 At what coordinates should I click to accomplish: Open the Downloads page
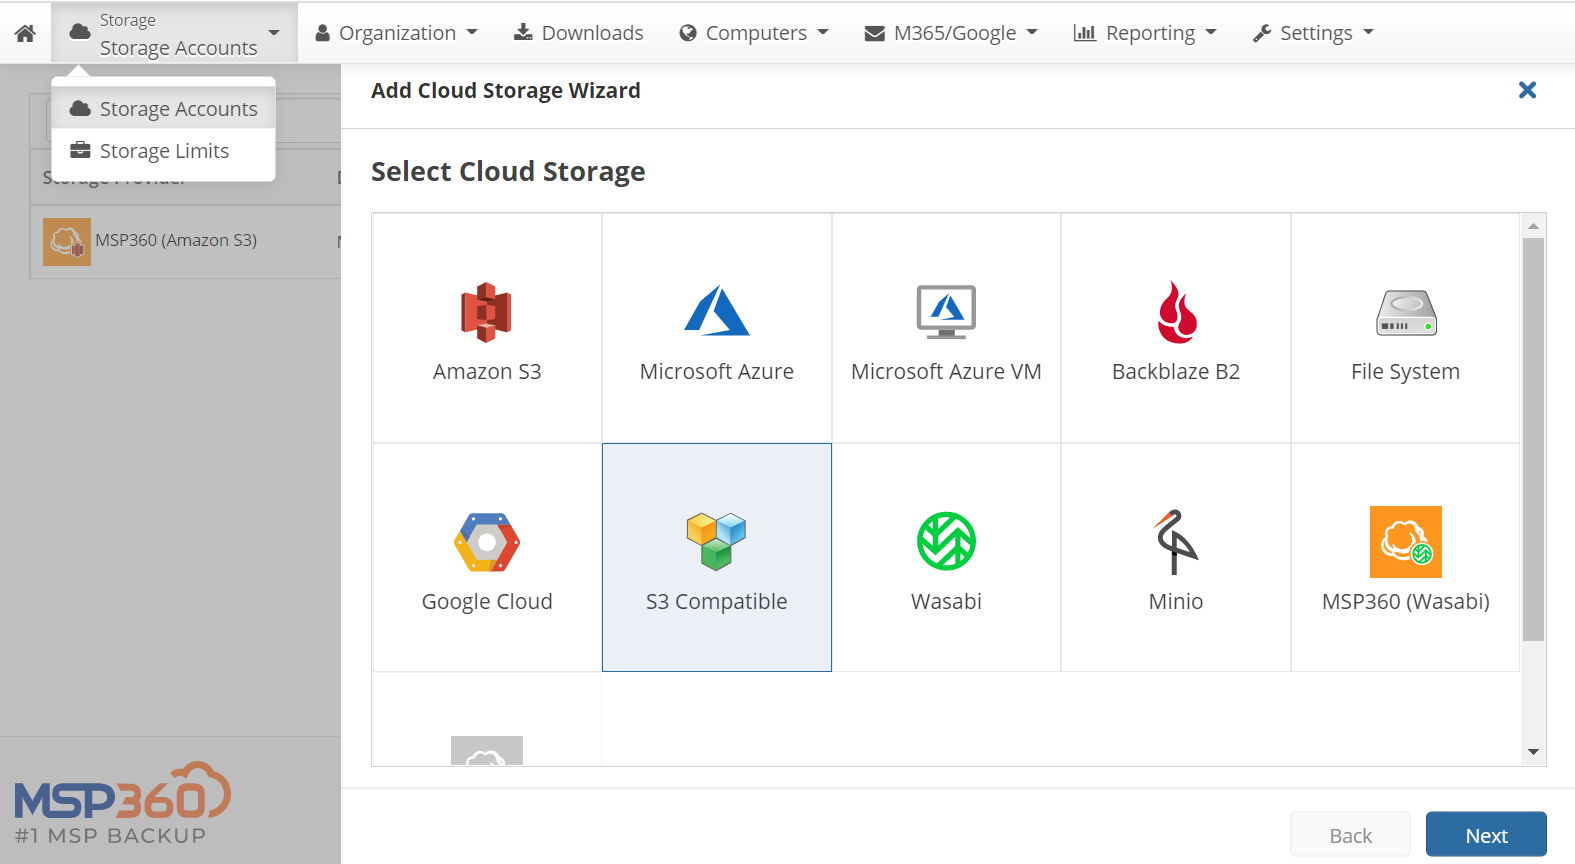tap(579, 33)
